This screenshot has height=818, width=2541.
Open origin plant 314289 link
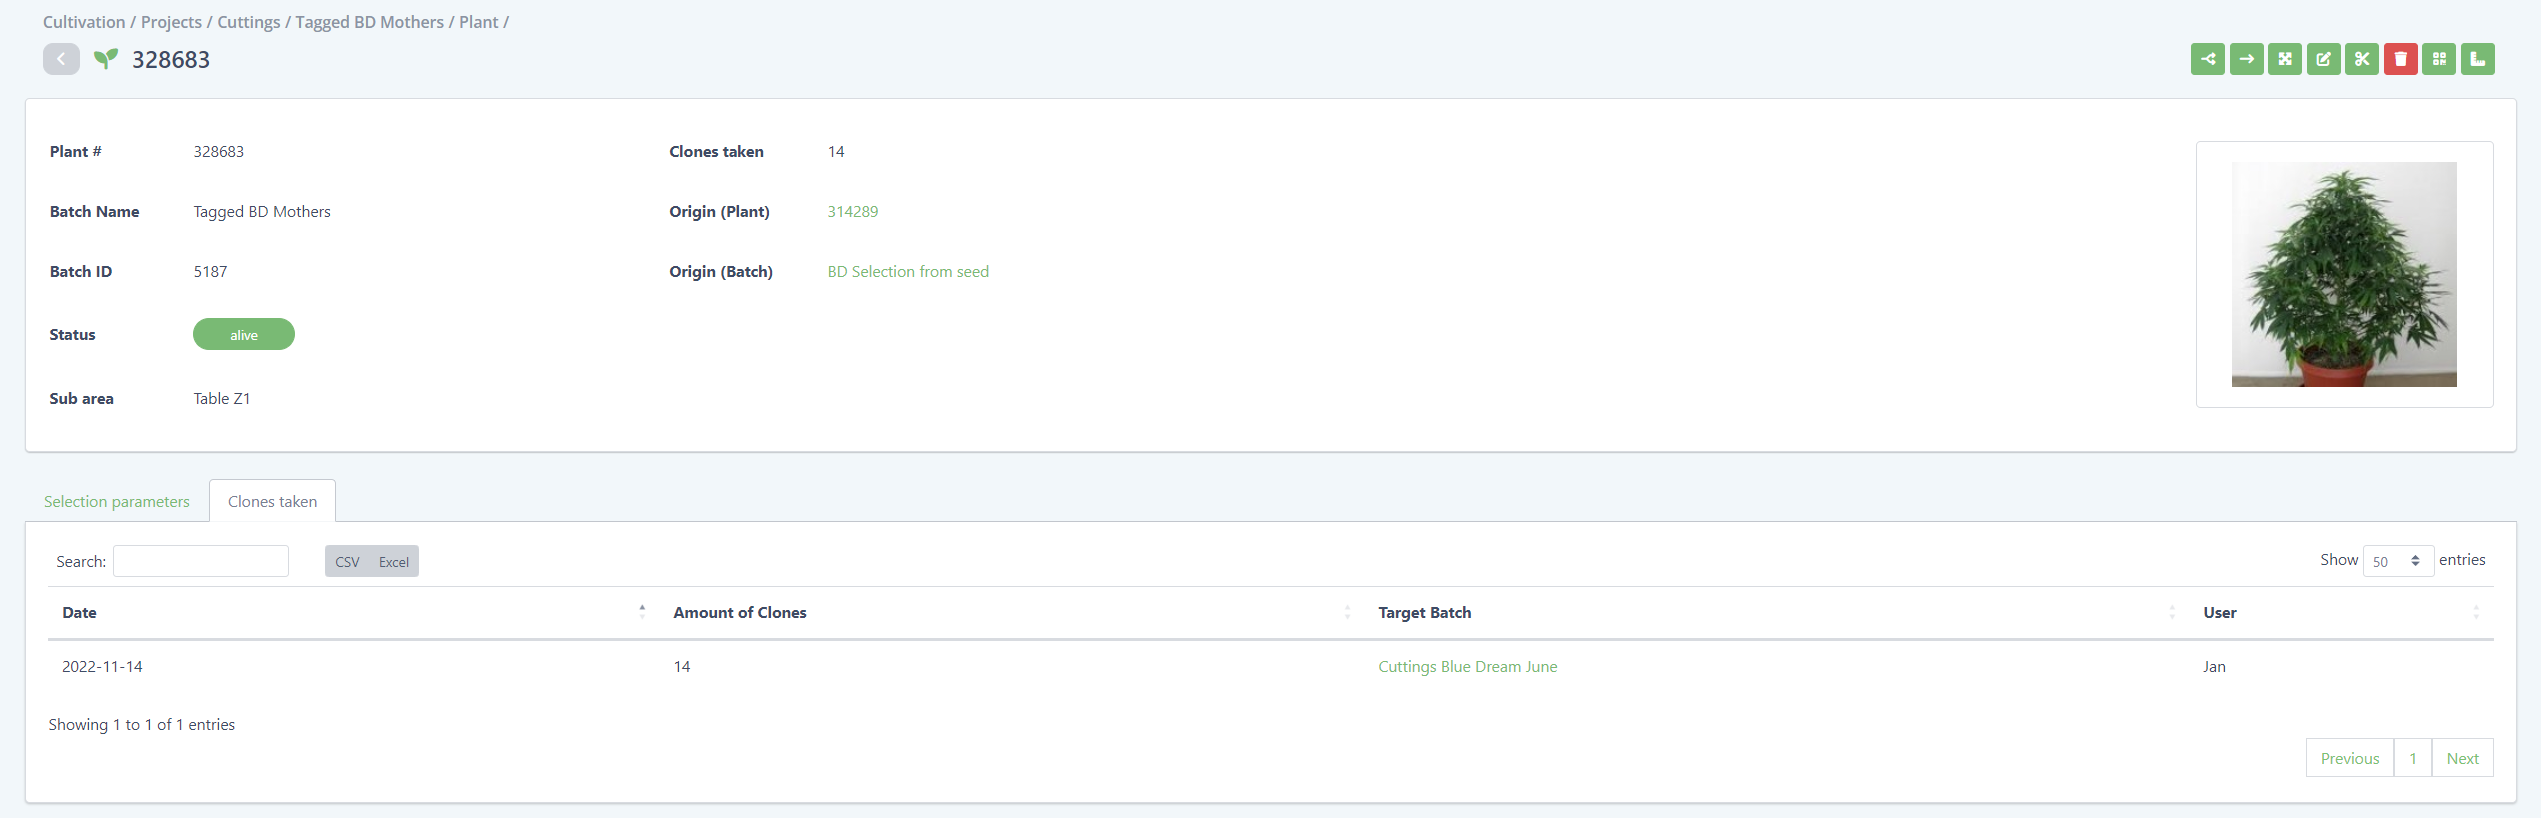pos(852,211)
